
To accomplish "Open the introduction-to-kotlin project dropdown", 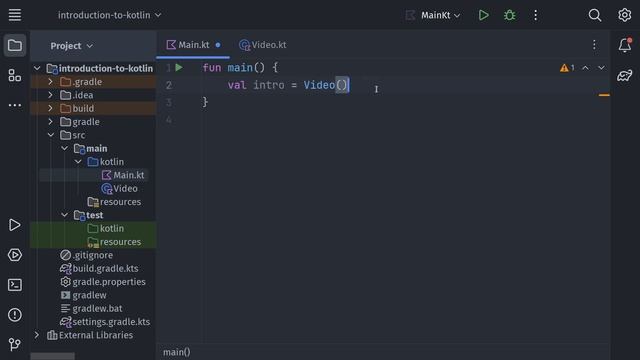I will click(109, 15).
